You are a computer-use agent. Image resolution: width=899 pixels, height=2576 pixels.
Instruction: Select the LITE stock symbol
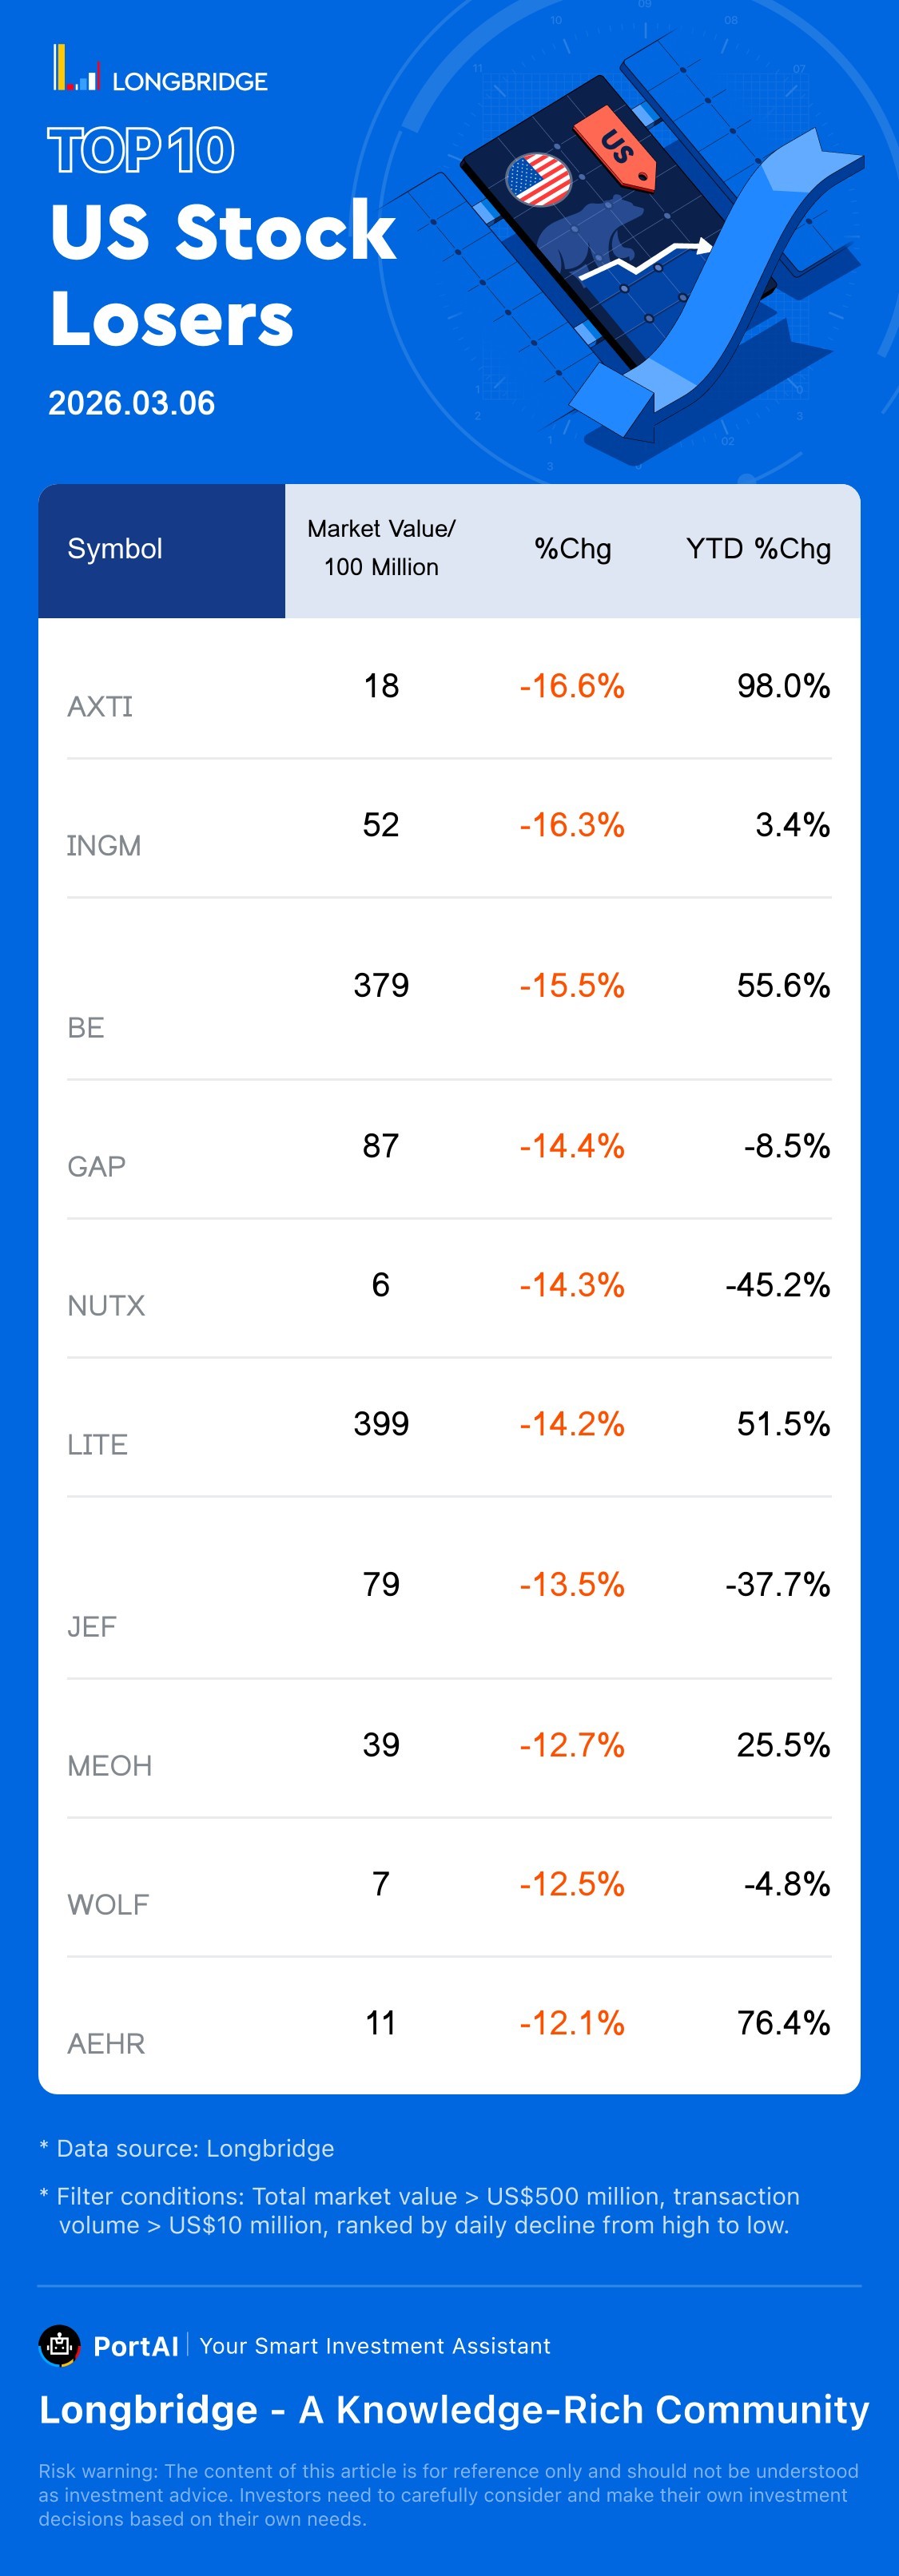(98, 1445)
